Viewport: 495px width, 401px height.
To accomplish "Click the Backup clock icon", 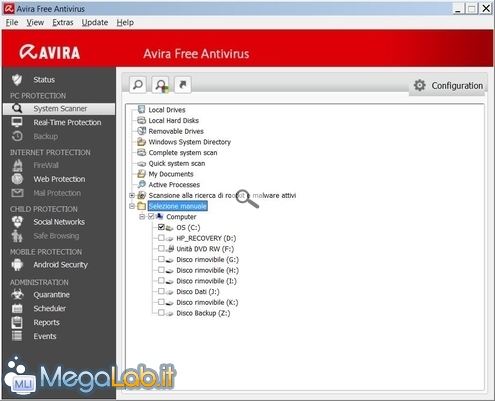I will [x=17, y=136].
